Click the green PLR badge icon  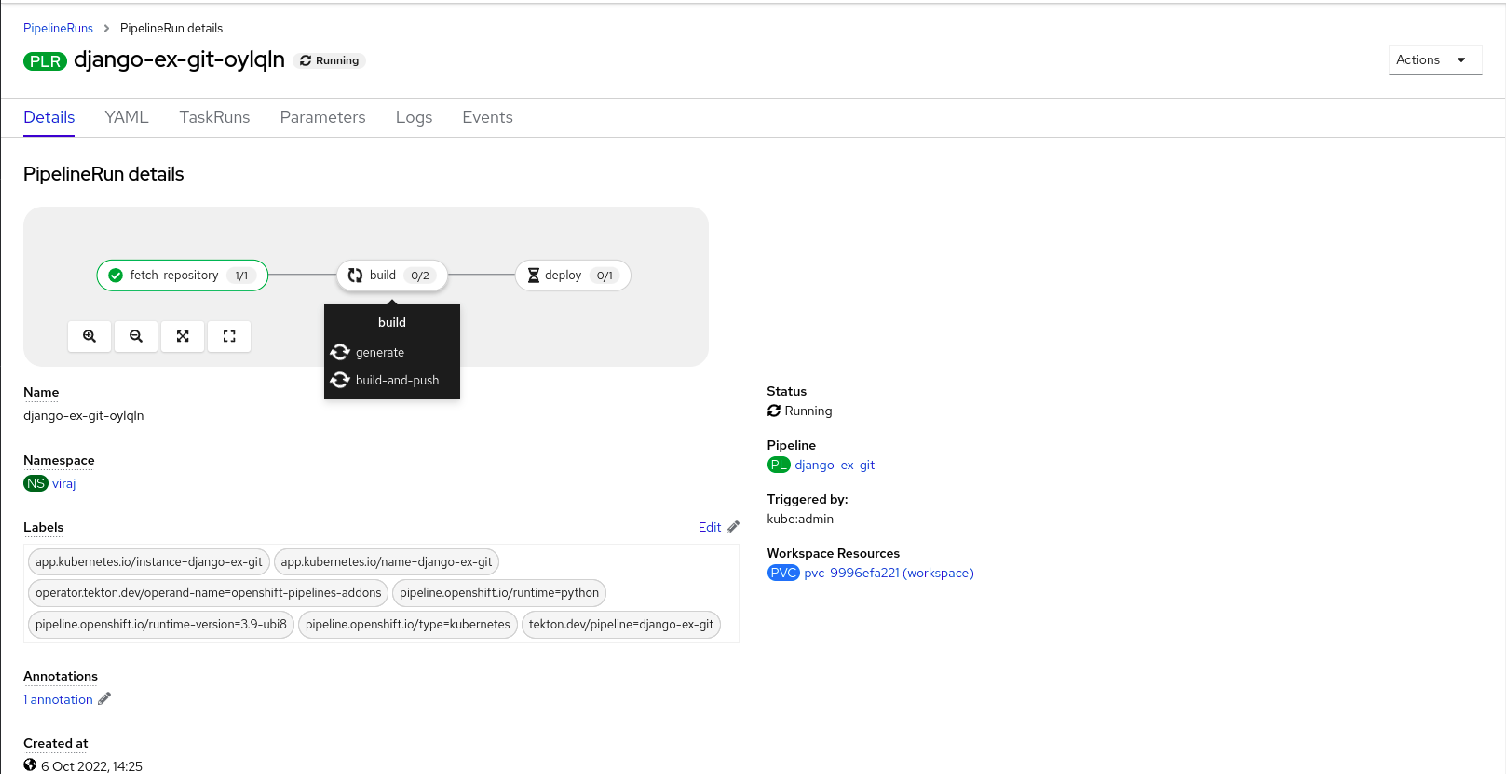pyautogui.click(x=46, y=61)
